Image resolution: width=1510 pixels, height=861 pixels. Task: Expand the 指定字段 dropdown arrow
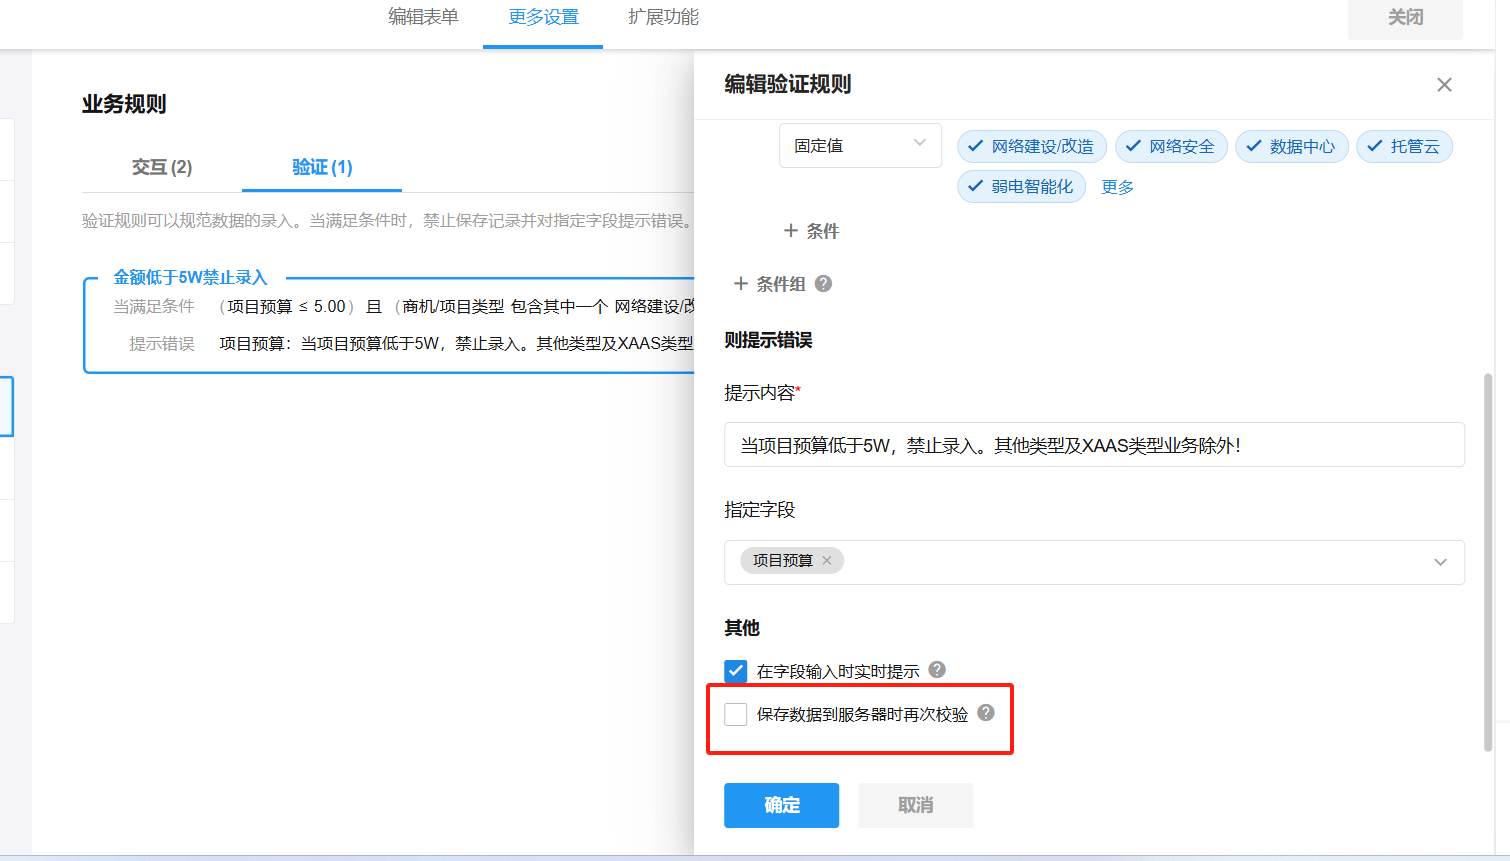[x=1440, y=562]
